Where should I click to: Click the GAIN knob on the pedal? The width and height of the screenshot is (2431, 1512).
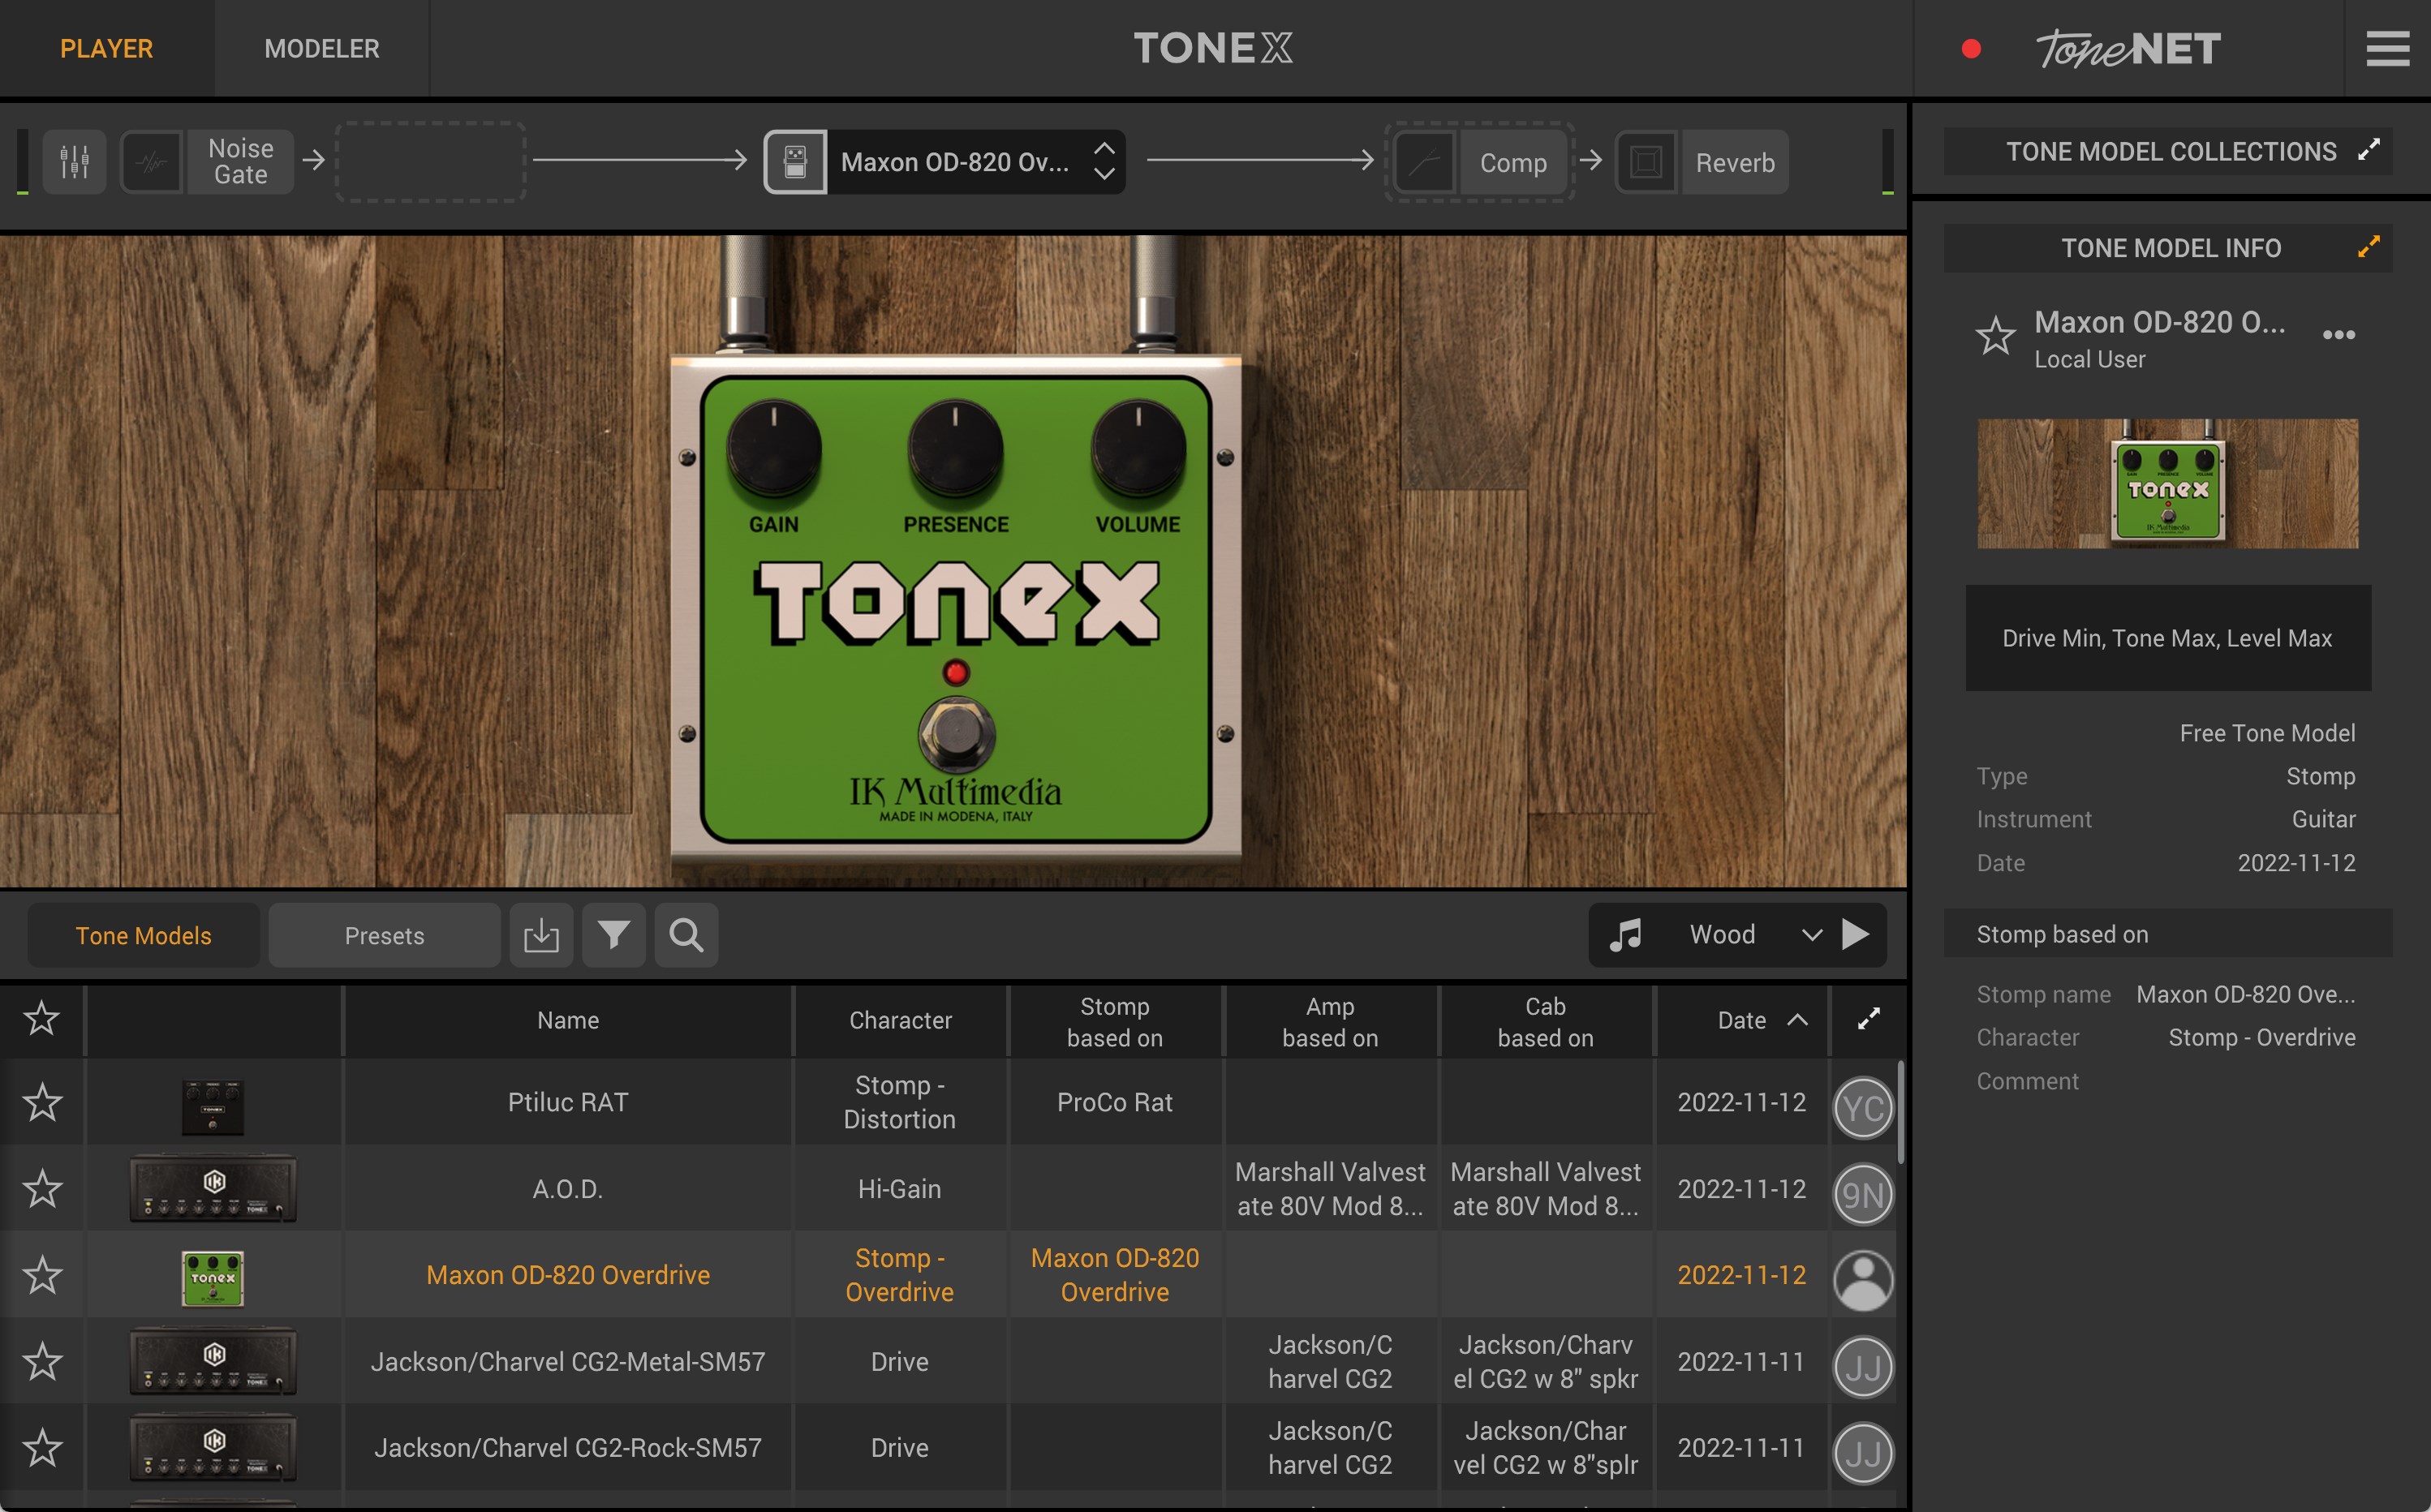point(773,449)
